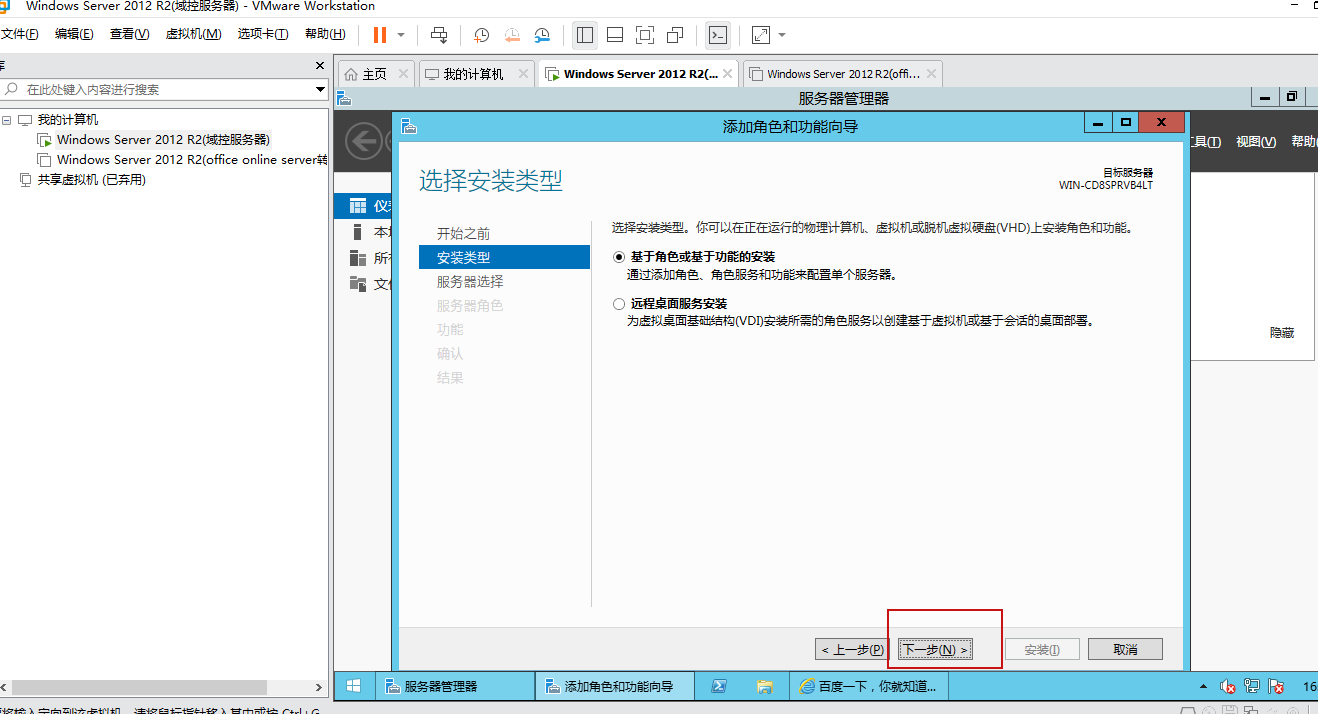Click the dashboard icon in Server Manager sidebar
This screenshot has height=714, width=1318.
[x=358, y=206]
